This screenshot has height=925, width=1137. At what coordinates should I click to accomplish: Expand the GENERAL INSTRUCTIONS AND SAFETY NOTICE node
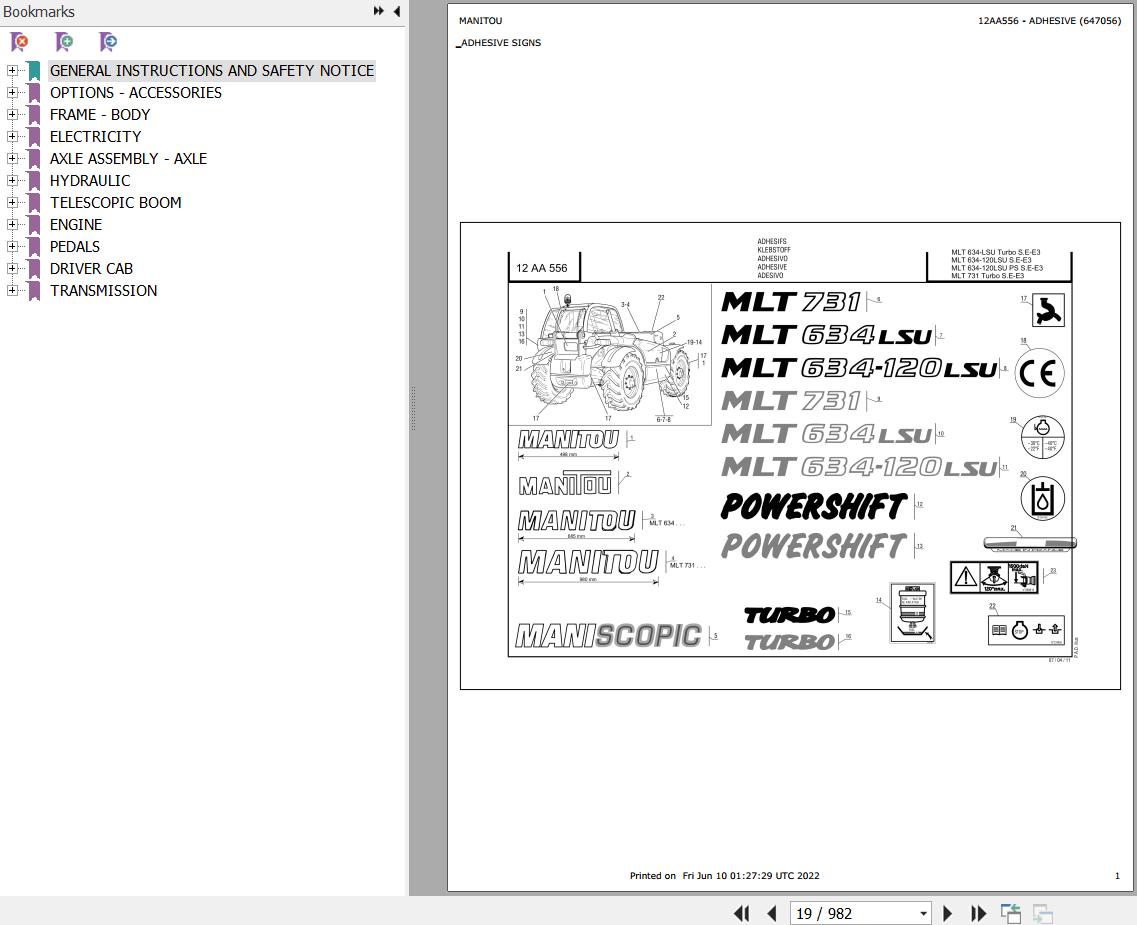[x=12, y=71]
